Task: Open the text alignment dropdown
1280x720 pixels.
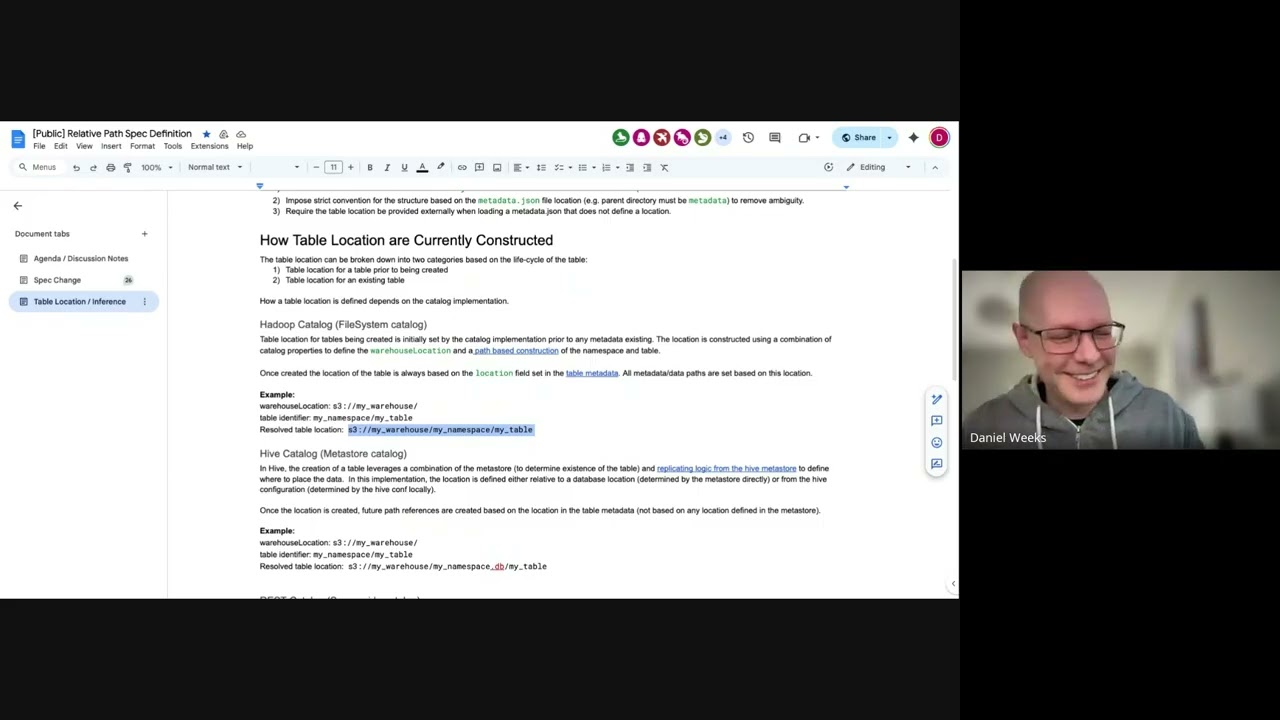Action: [x=520, y=168]
